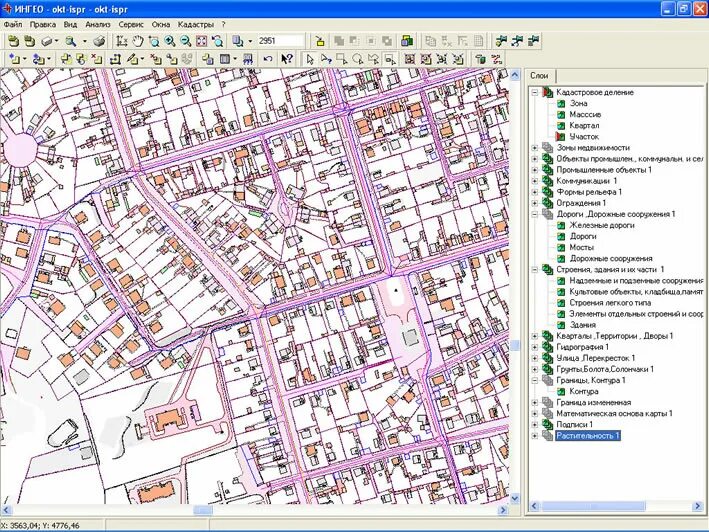The width and height of the screenshot is (709, 532).
Task: Click the green cylinder database icon
Action: coord(481,59)
